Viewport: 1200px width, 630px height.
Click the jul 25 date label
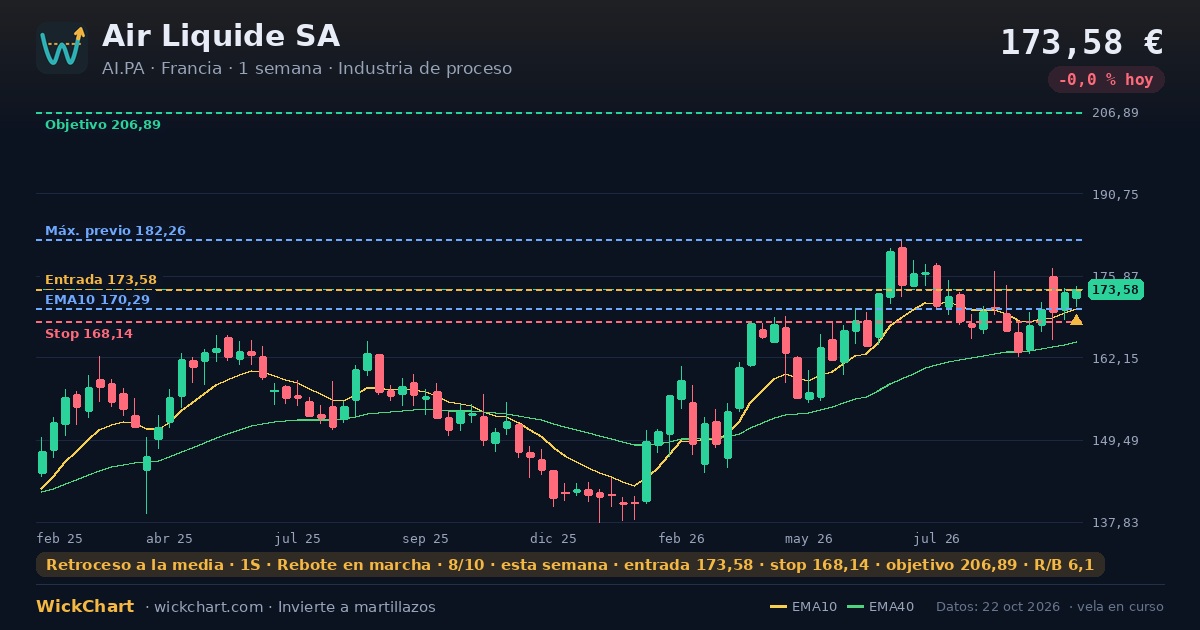(x=298, y=539)
